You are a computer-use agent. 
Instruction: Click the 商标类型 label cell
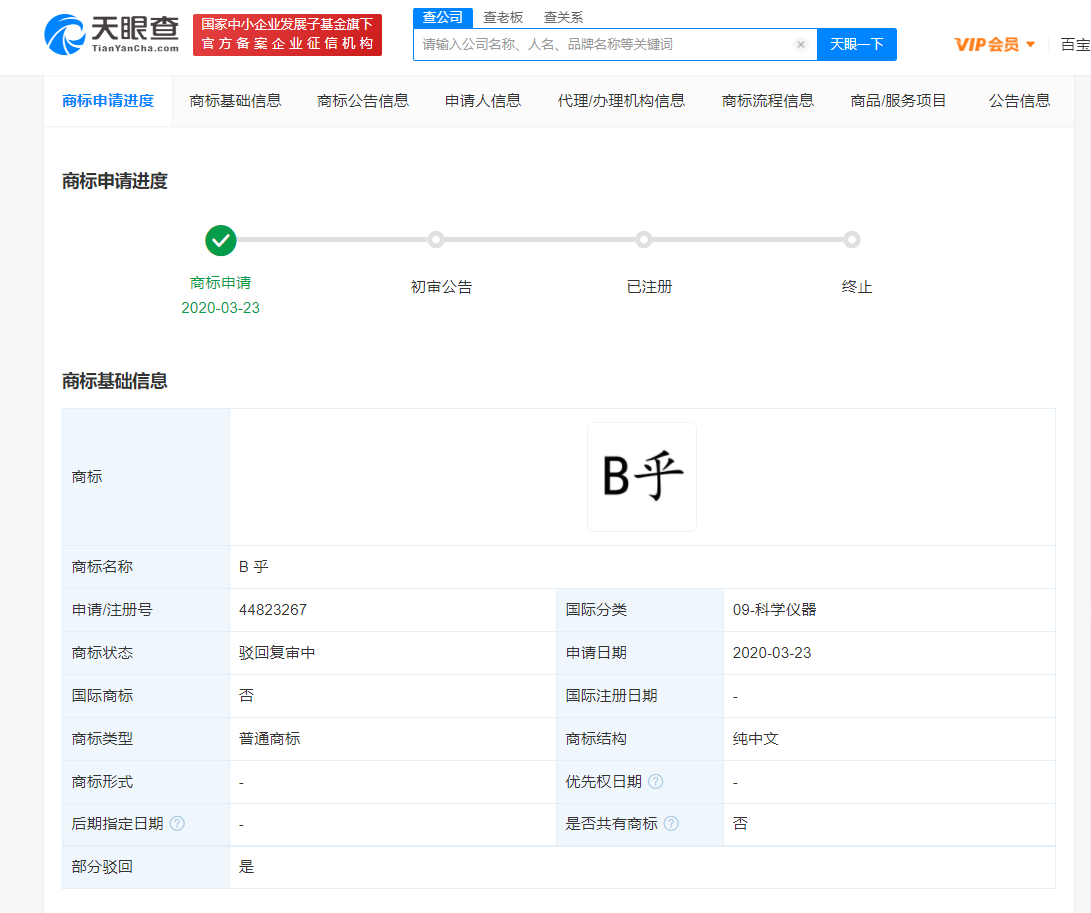(146, 738)
